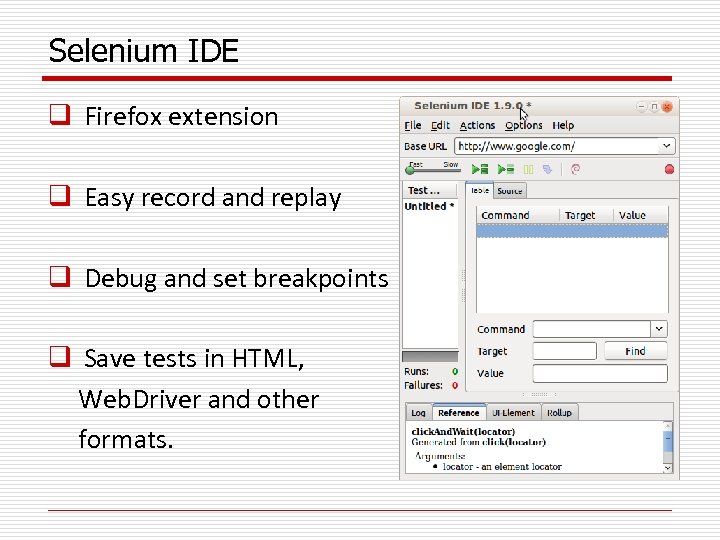Click the Command combo box field
Viewport: 720px width, 540px height.
tap(591, 329)
